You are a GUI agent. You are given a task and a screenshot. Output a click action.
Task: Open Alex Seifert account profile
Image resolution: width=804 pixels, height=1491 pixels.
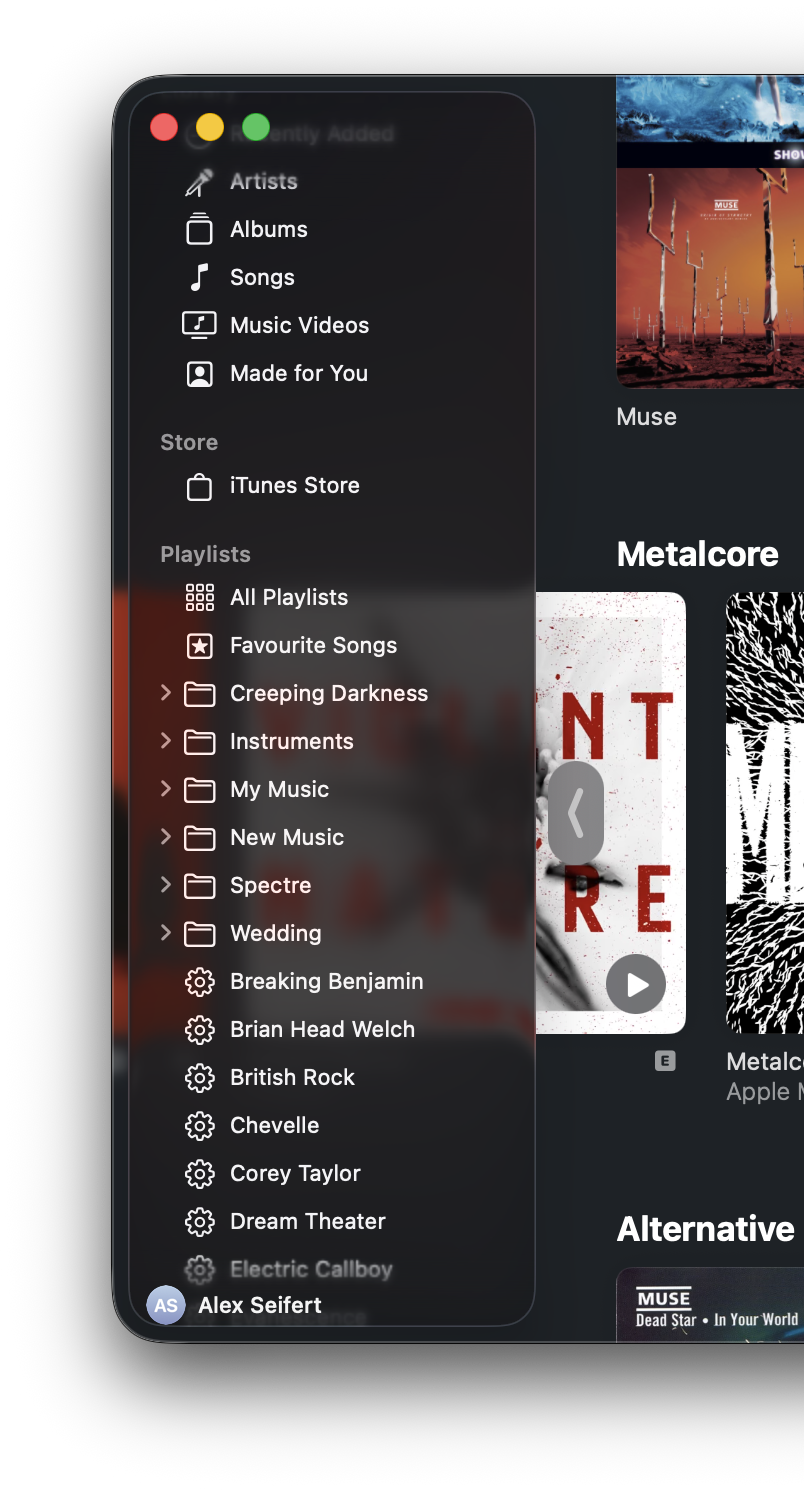235,1305
